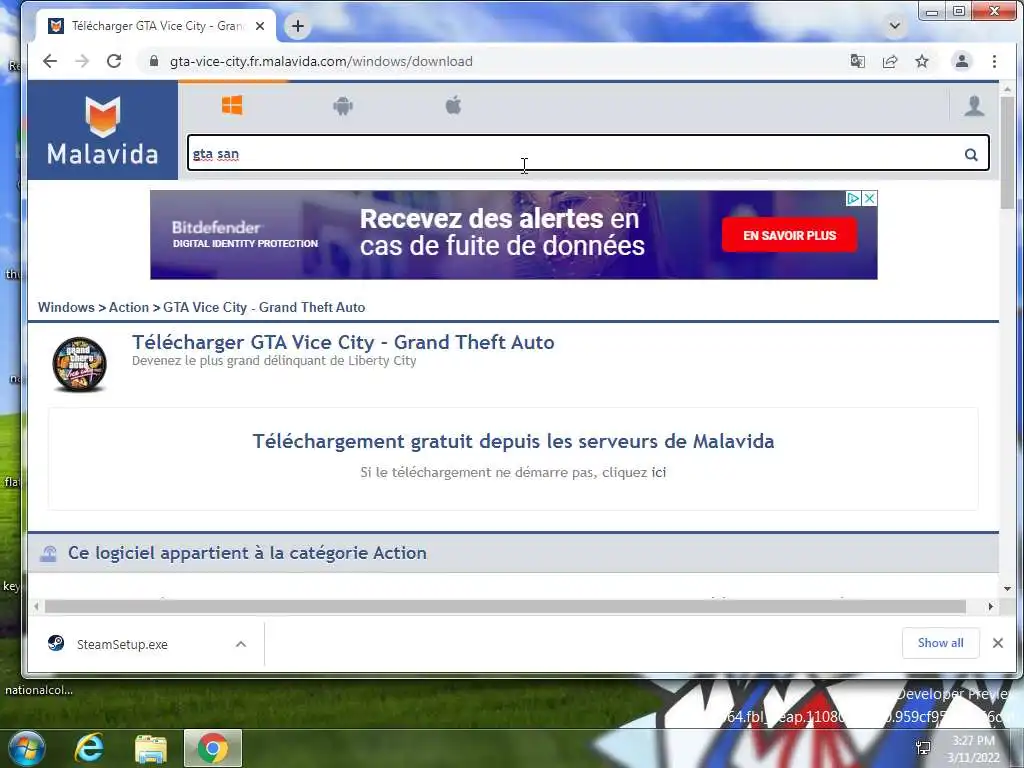Expand the tab search dropdown arrow
Screen dimensions: 1024x768
point(895,26)
